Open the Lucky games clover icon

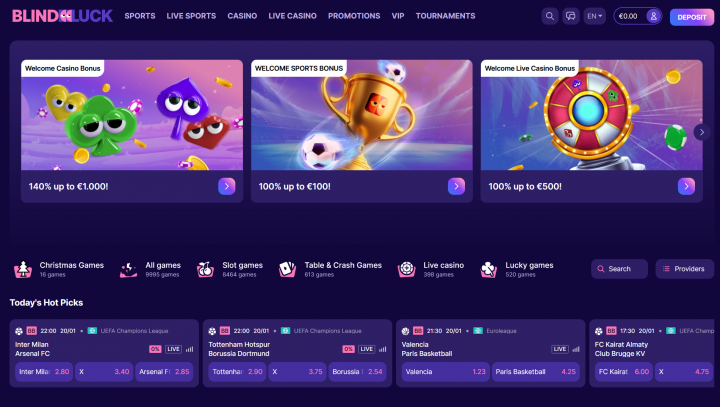489,269
